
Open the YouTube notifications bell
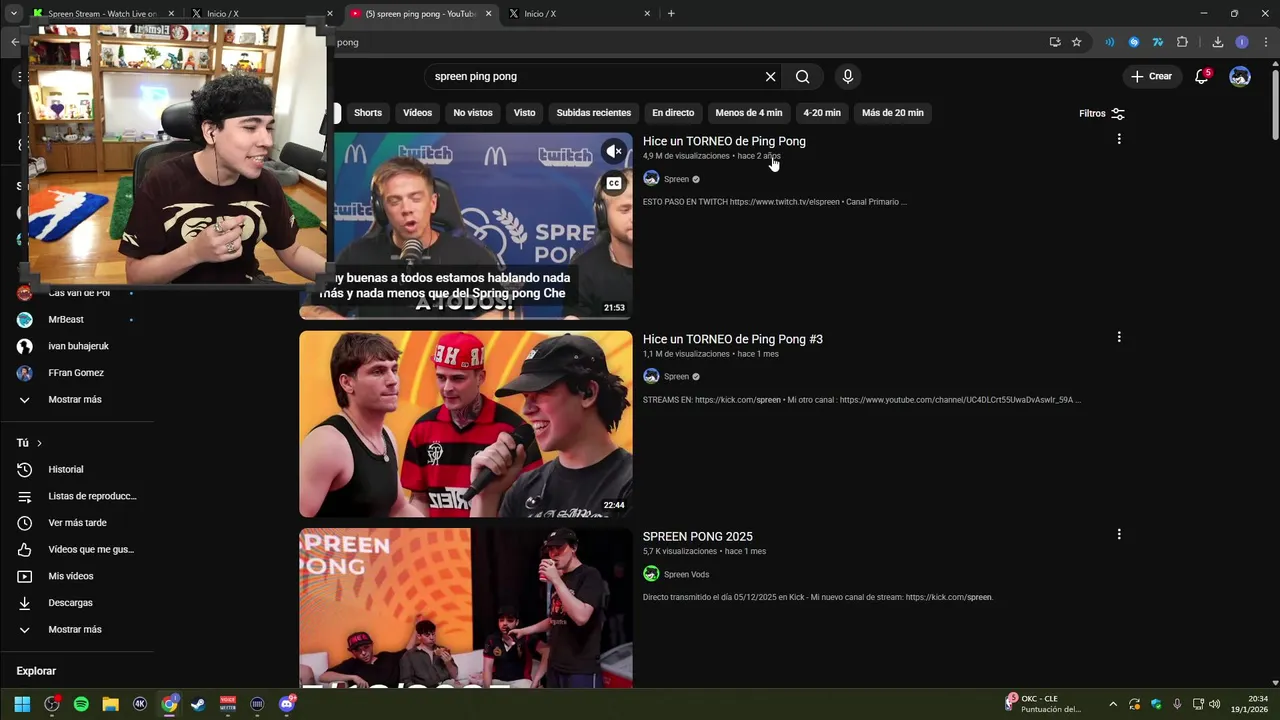pos(1202,77)
